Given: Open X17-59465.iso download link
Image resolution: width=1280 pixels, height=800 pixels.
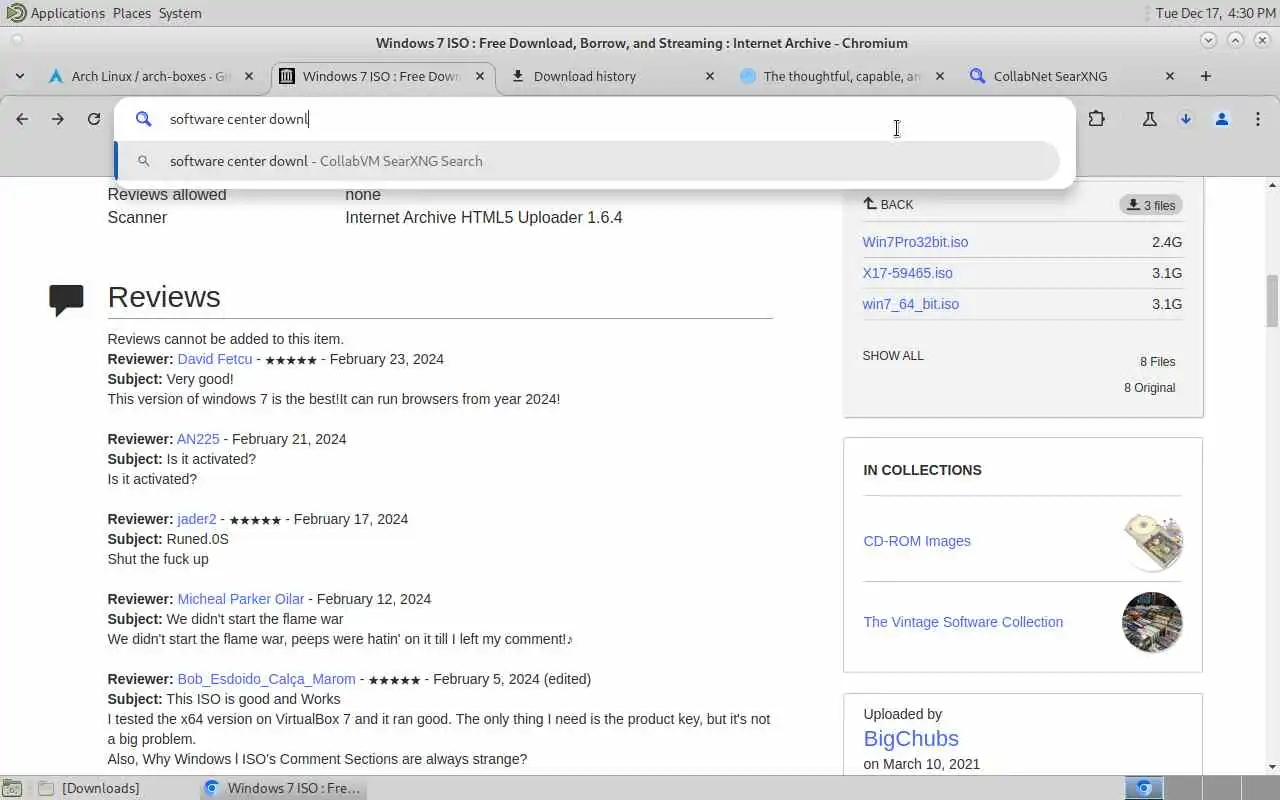Looking at the screenshot, I should pyautogui.click(x=907, y=273).
